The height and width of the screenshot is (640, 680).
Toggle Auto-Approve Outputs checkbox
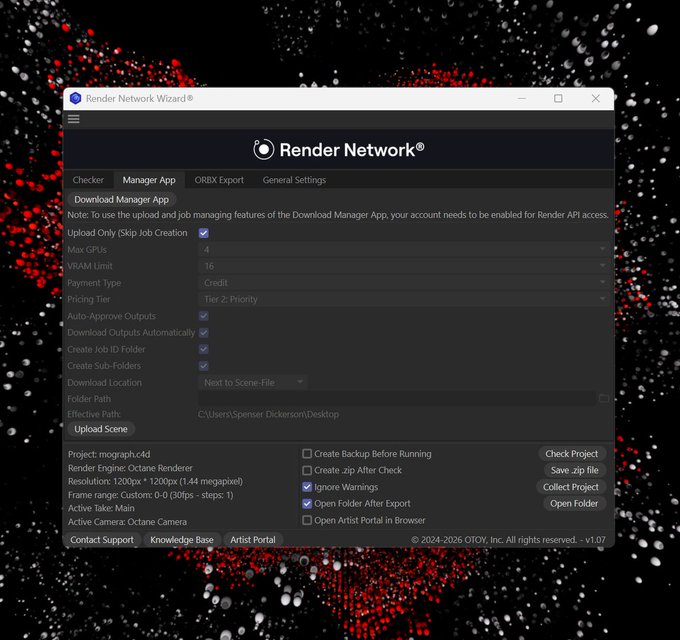pos(203,316)
